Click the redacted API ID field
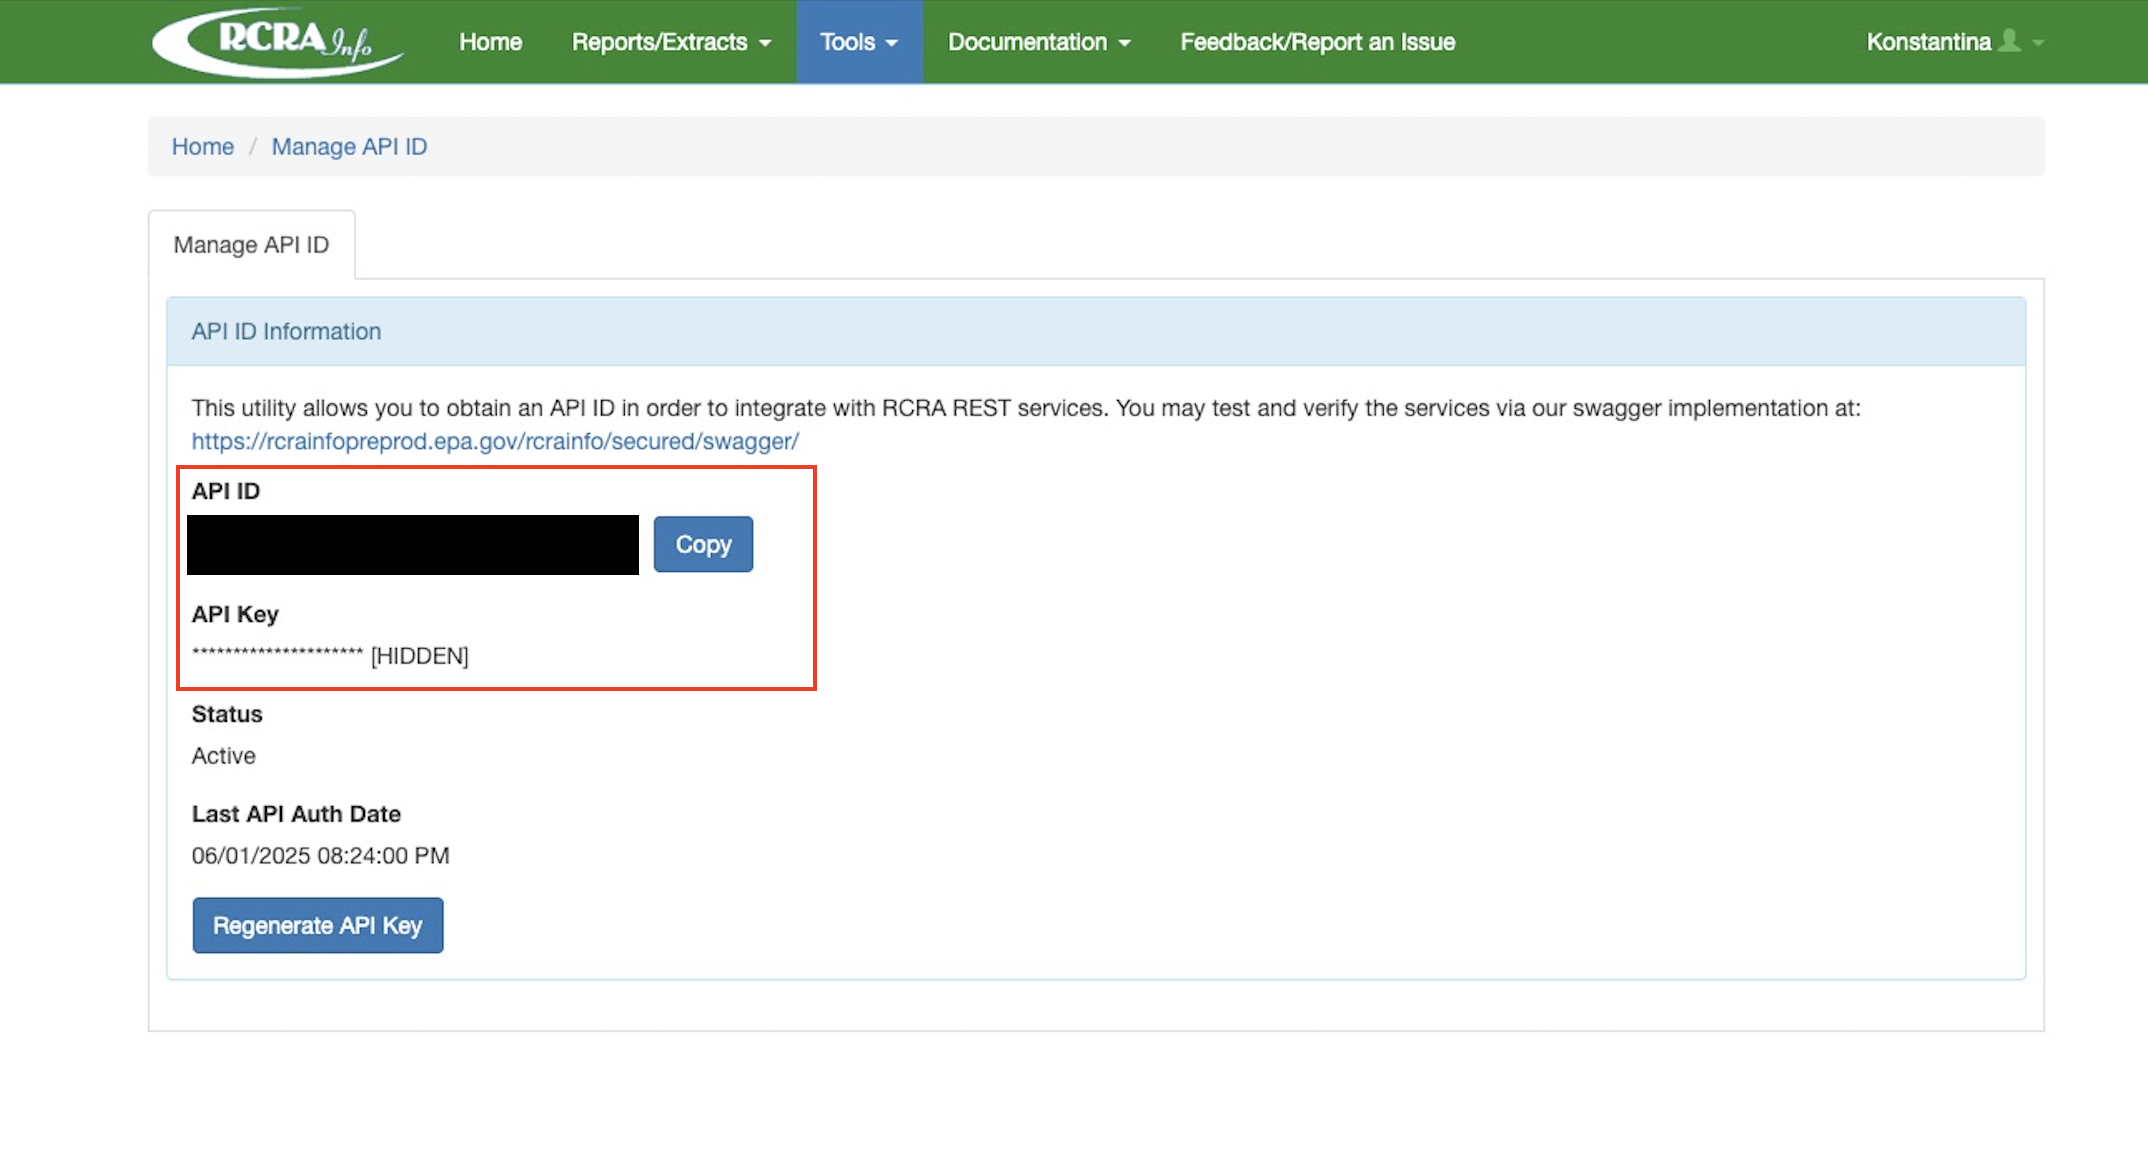The height and width of the screenshot is (1164, 2148). [413, 545]
